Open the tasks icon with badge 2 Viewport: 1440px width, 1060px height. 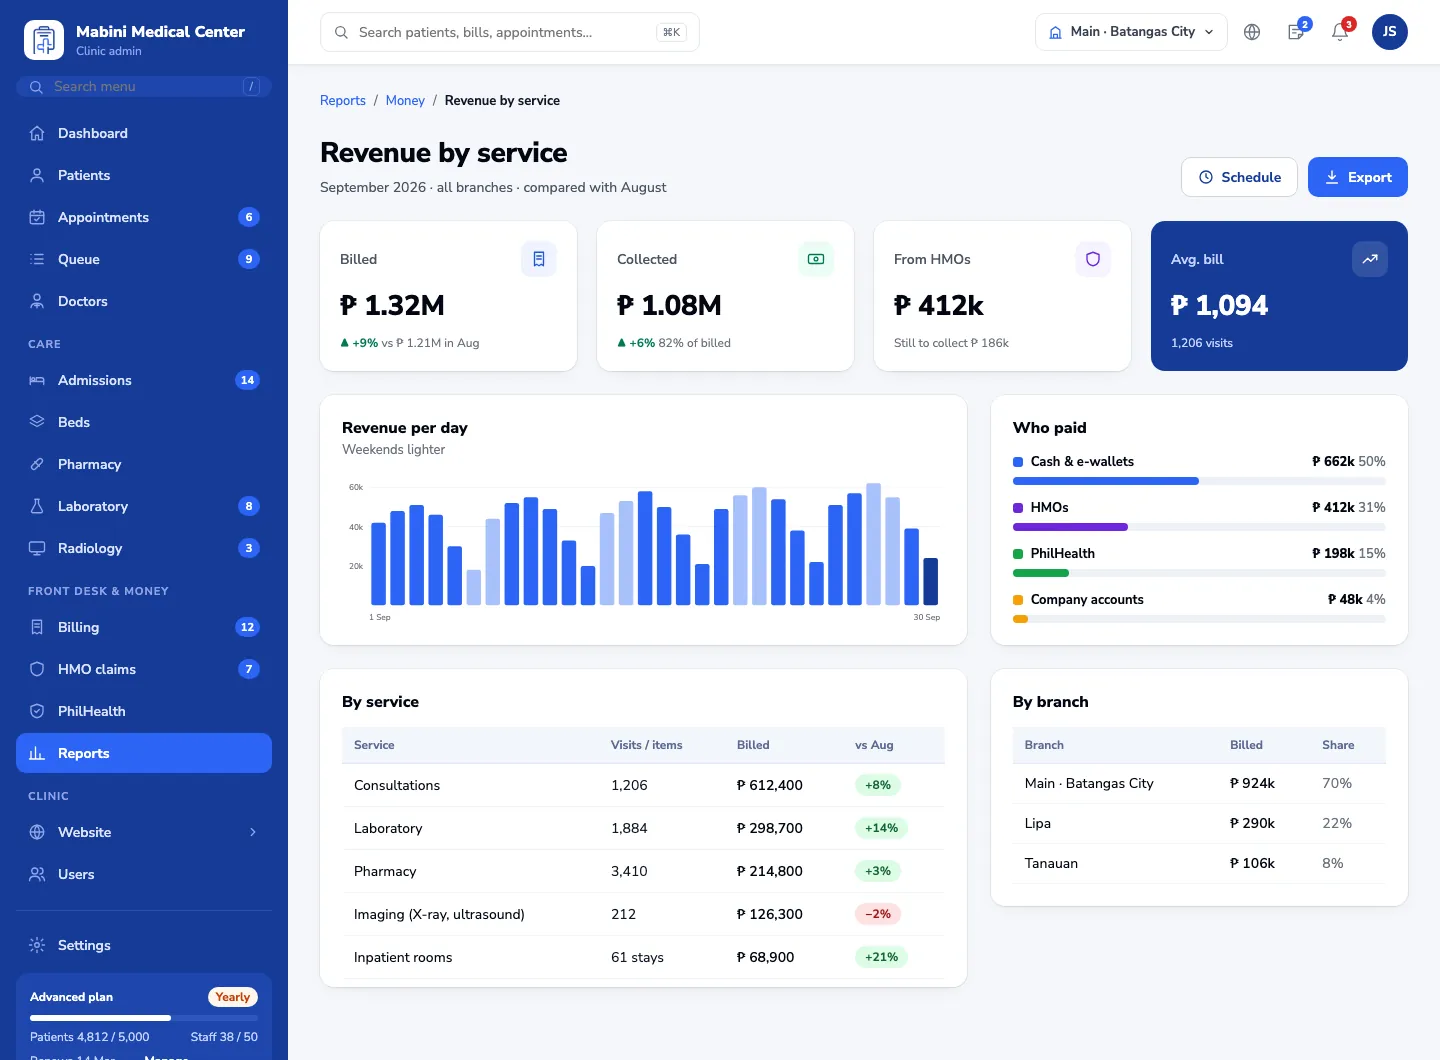tap(1296, 32)
